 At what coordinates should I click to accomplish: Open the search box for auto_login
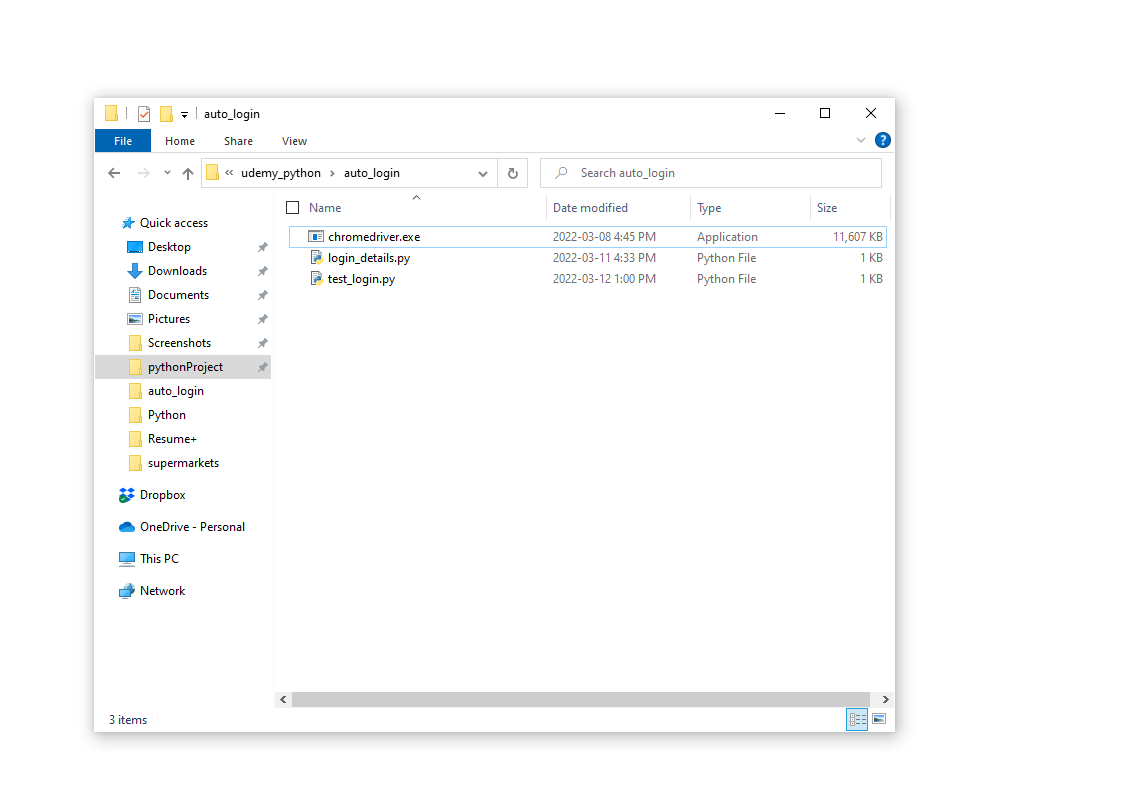710,172
